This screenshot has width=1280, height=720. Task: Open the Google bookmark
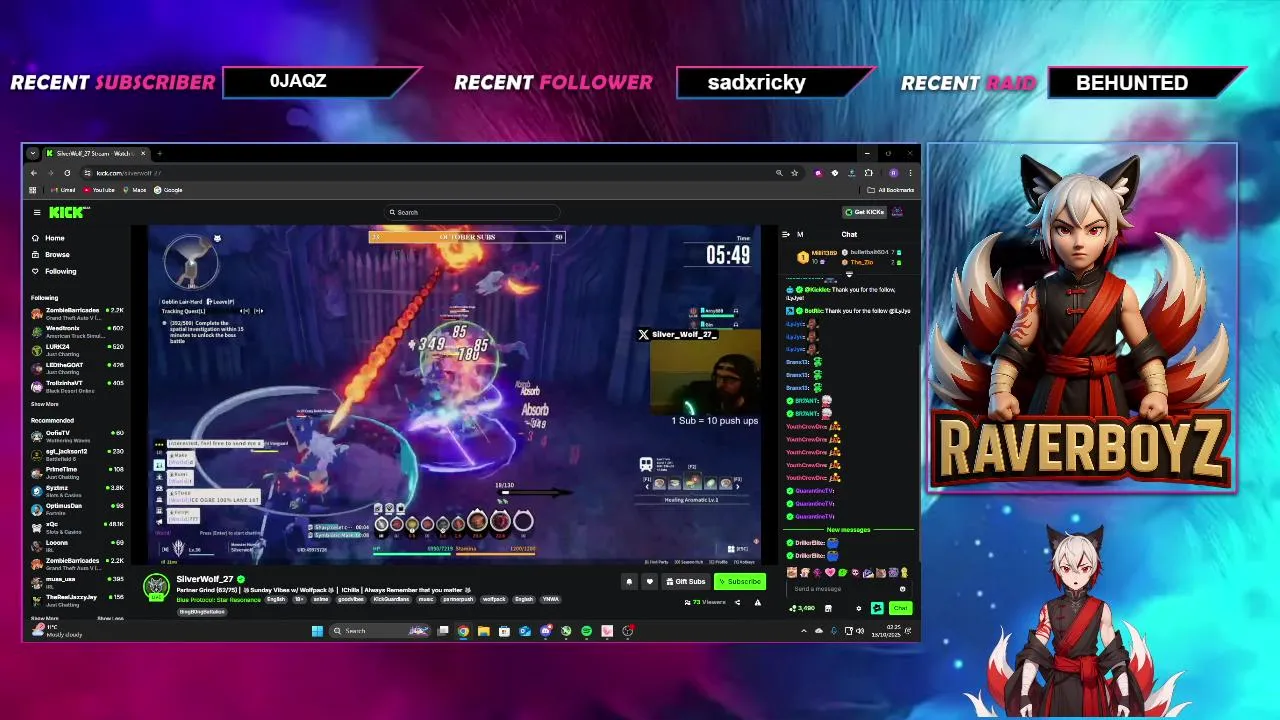coord(168,190)
